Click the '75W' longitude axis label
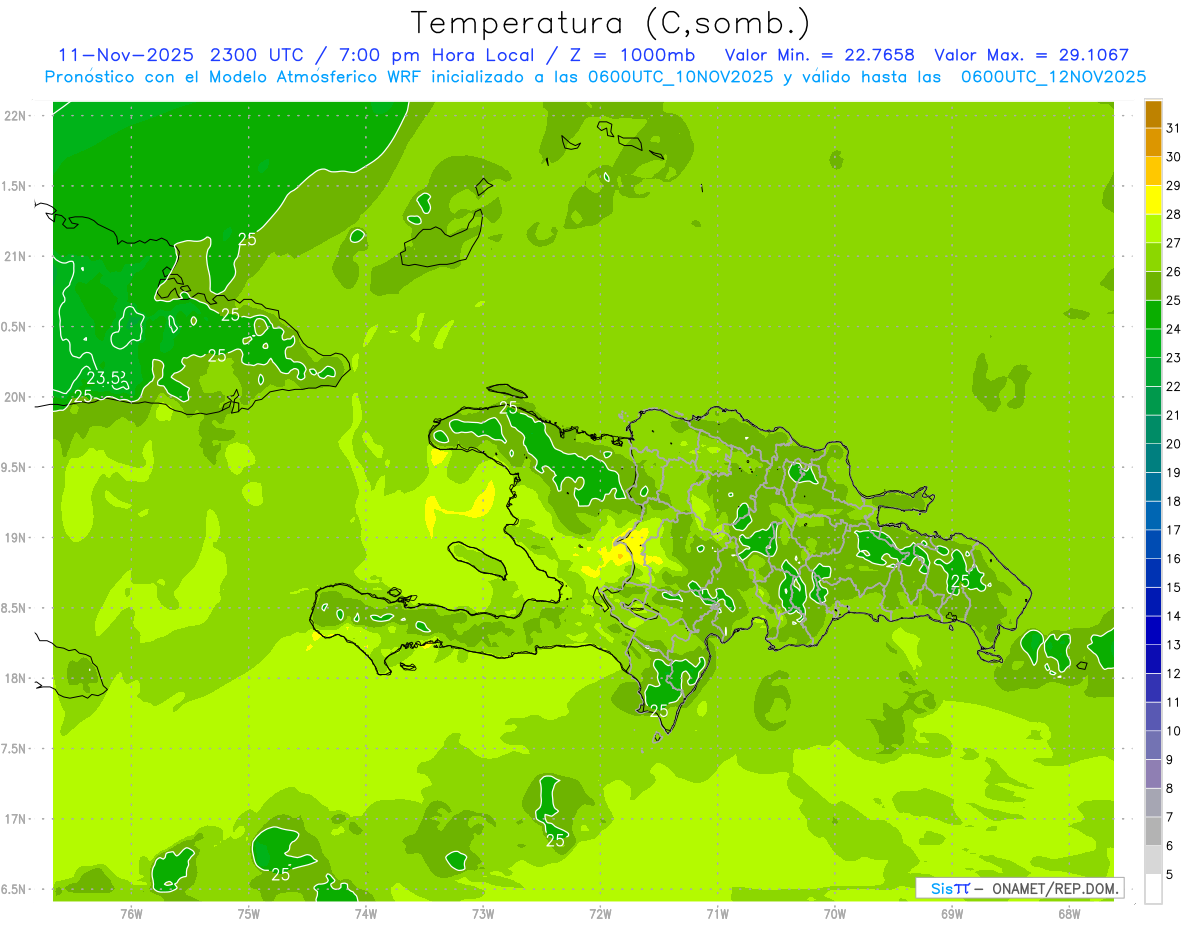The width and height of the screenshot is (1200, 927). pos(248,914)
